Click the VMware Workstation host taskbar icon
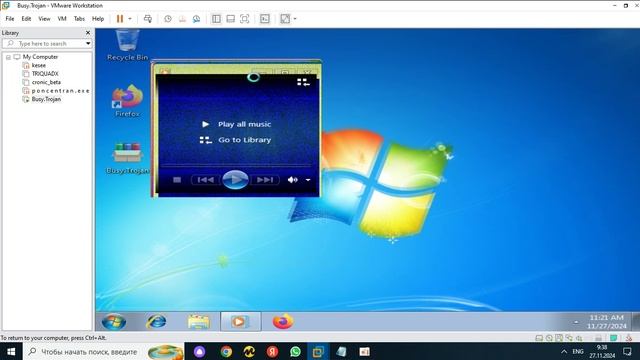 tap(318, 351)
